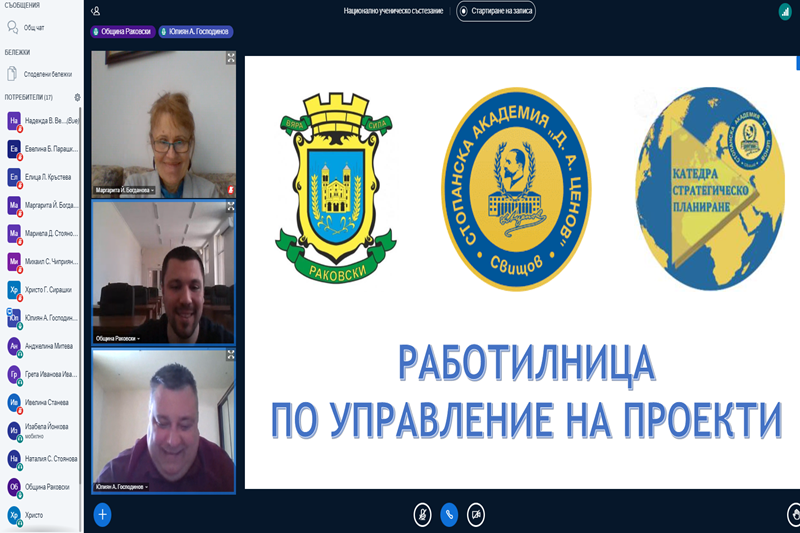Toggle the user list panel icon

pos(95,11)
